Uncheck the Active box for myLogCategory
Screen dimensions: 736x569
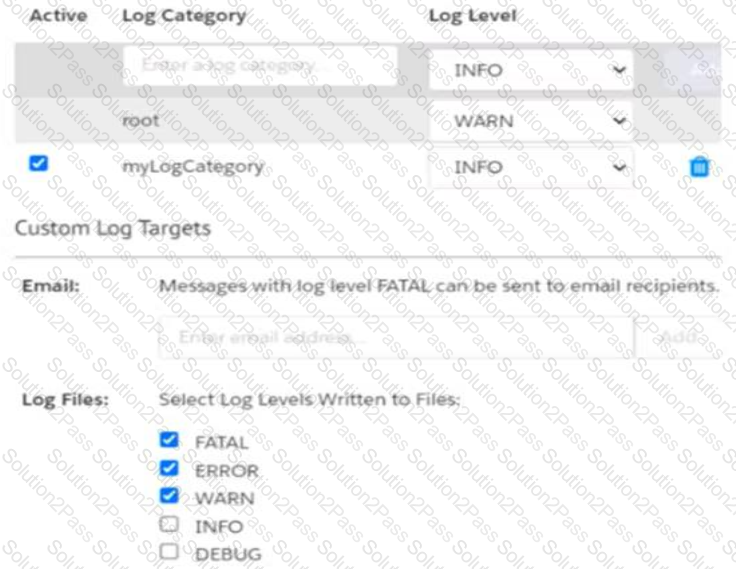[x=38, y=163]
